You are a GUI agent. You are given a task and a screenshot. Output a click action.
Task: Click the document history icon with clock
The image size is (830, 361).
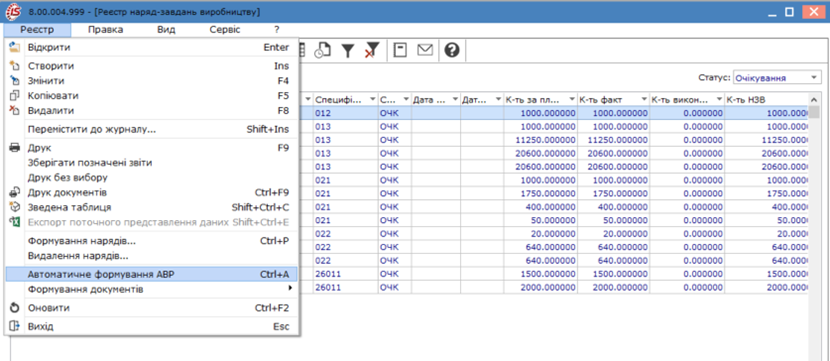tap(323, 51)
